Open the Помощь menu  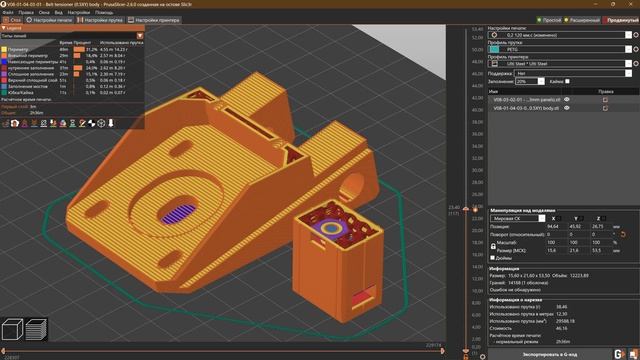coord(104,13)
